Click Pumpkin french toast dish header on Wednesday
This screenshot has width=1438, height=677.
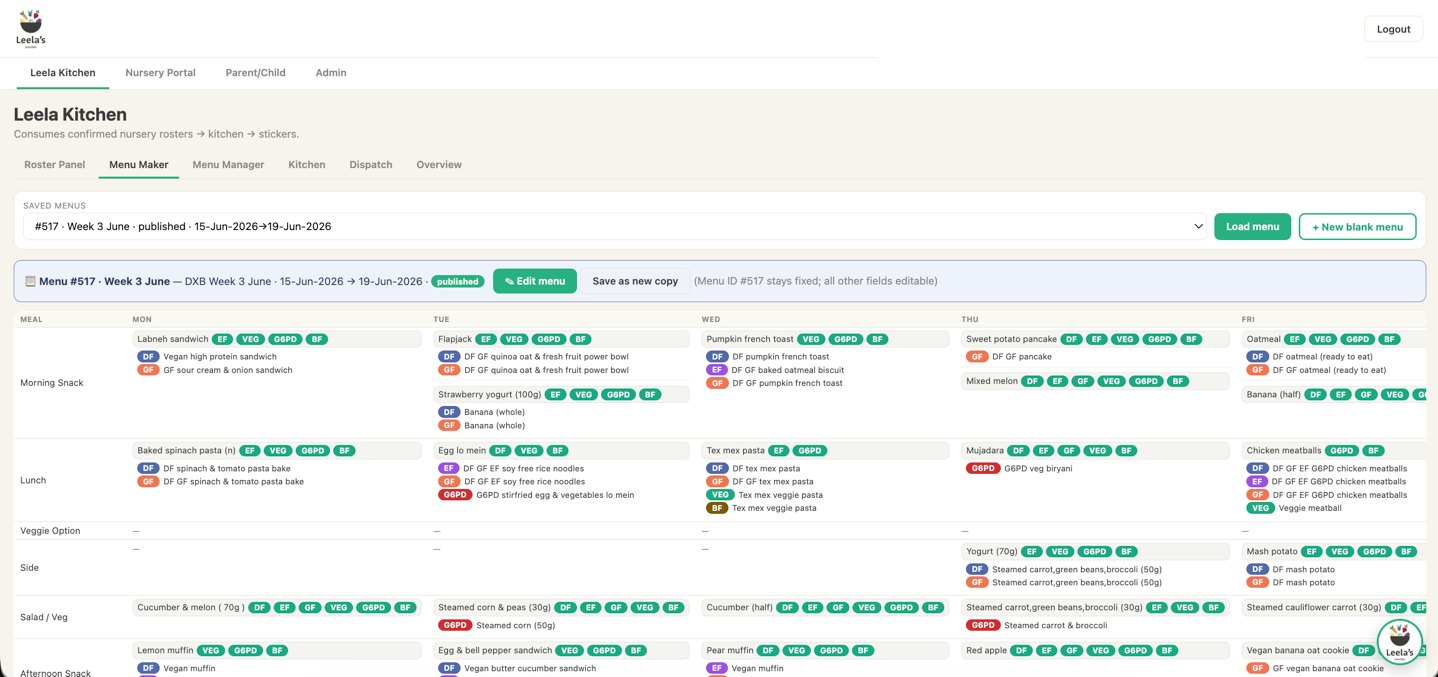click(749, 339)
